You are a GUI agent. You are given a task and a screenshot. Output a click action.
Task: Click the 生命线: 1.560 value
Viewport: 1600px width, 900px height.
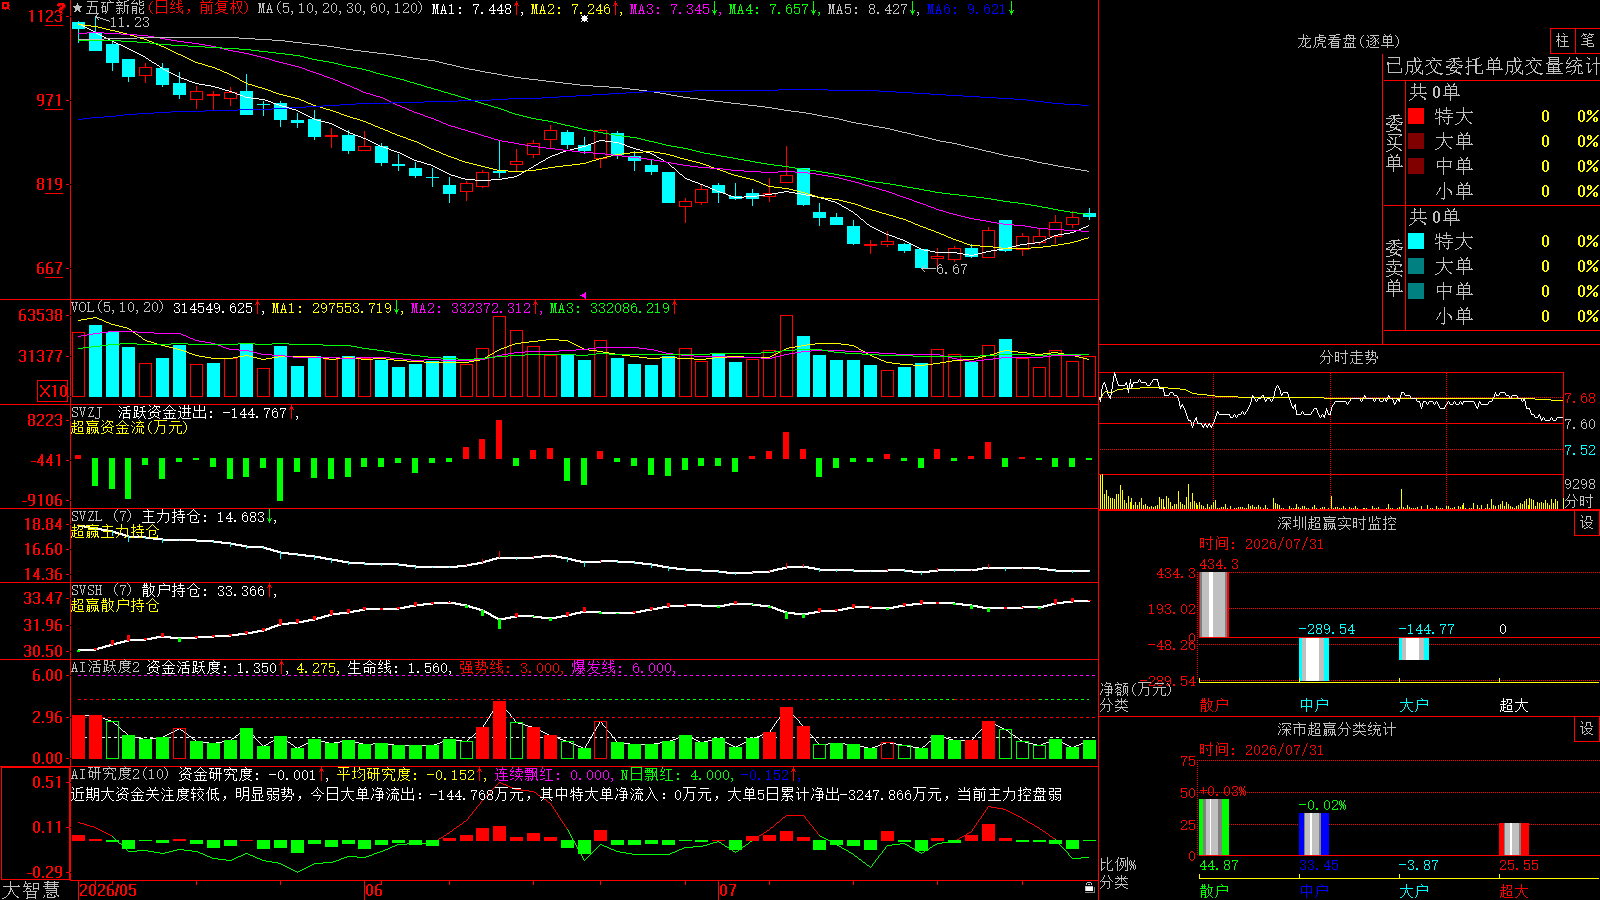coord(398,667)
